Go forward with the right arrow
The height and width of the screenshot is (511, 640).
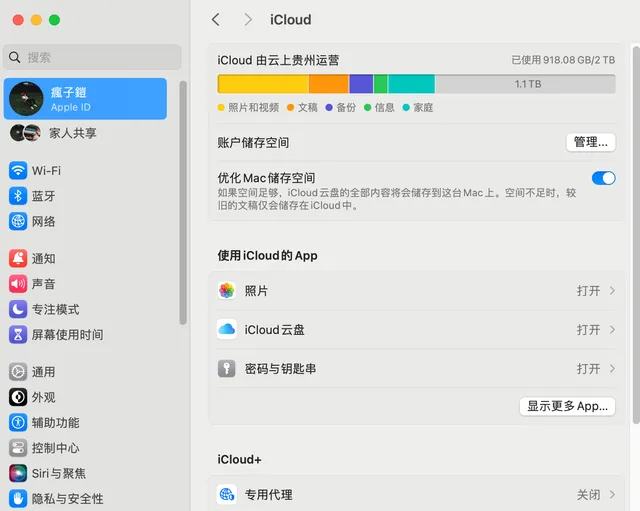(x=248, y=20)
